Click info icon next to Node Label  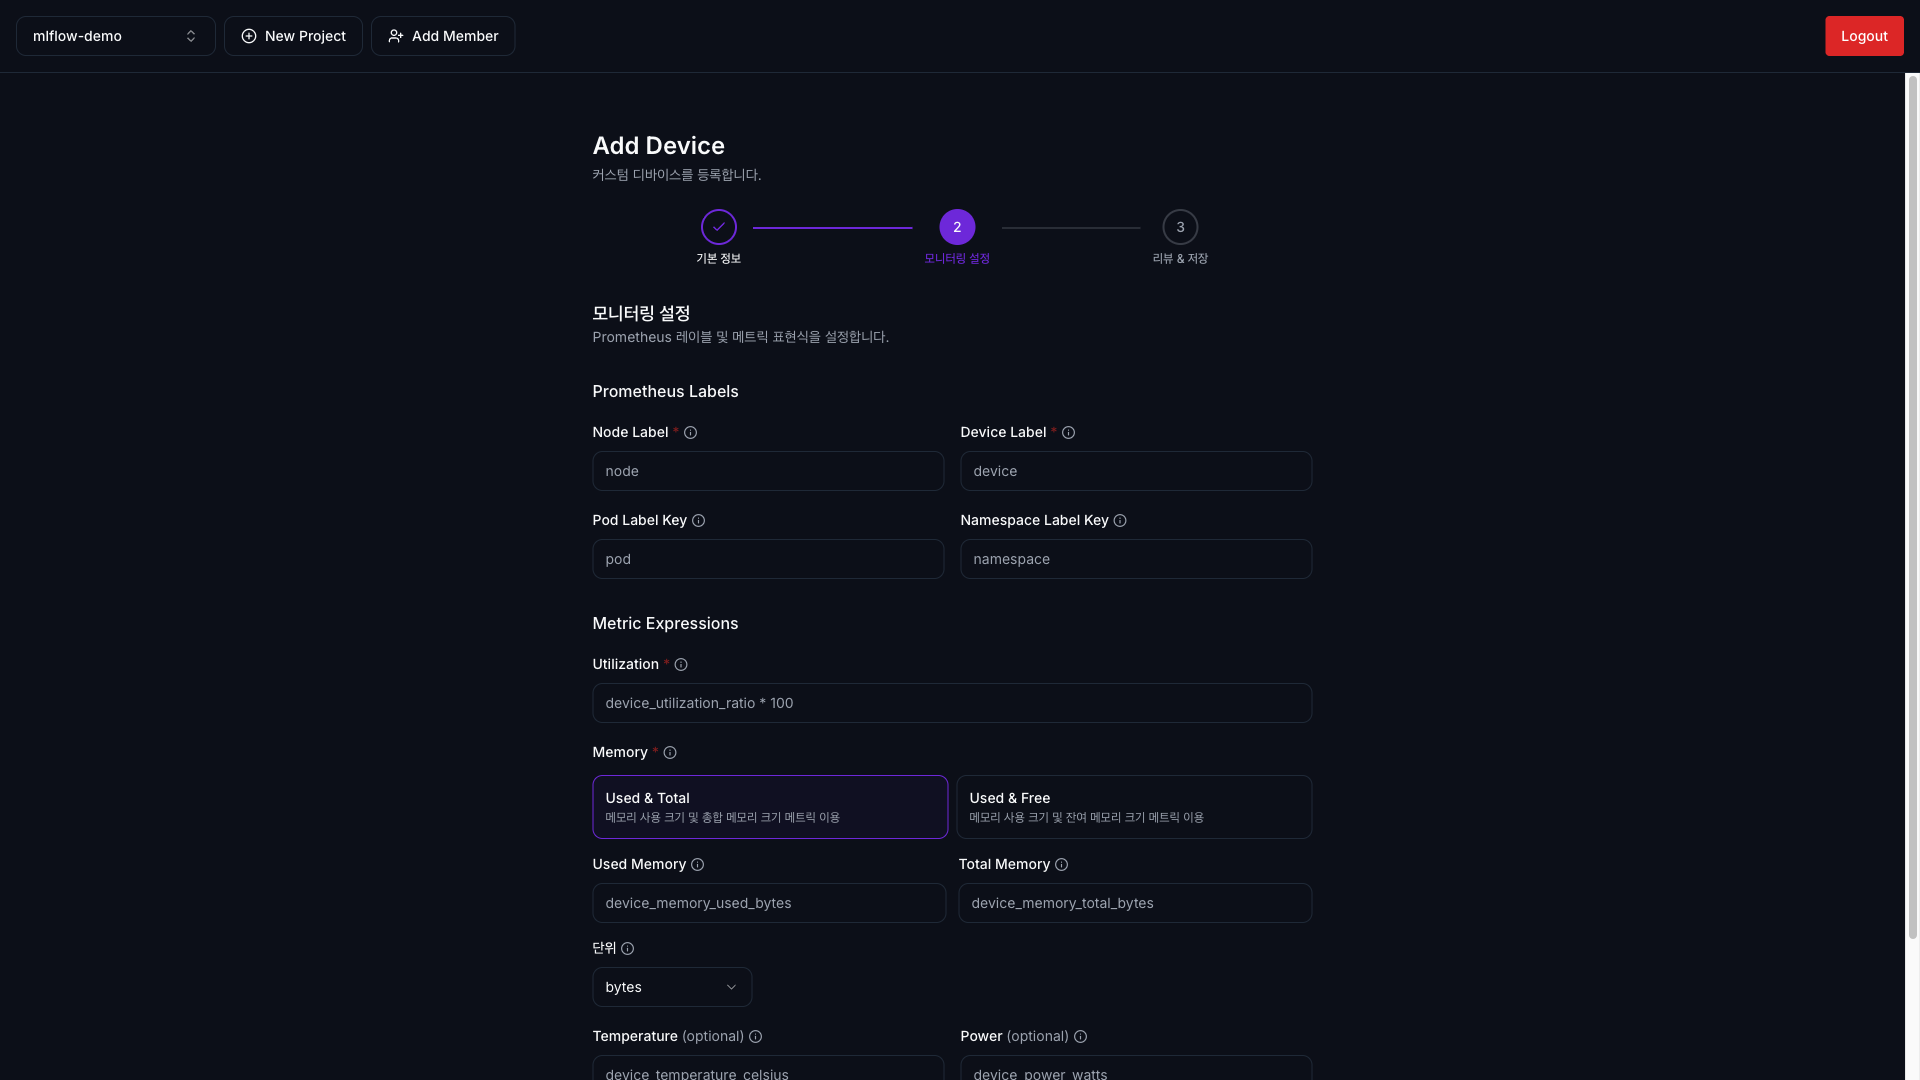[690, 433]
